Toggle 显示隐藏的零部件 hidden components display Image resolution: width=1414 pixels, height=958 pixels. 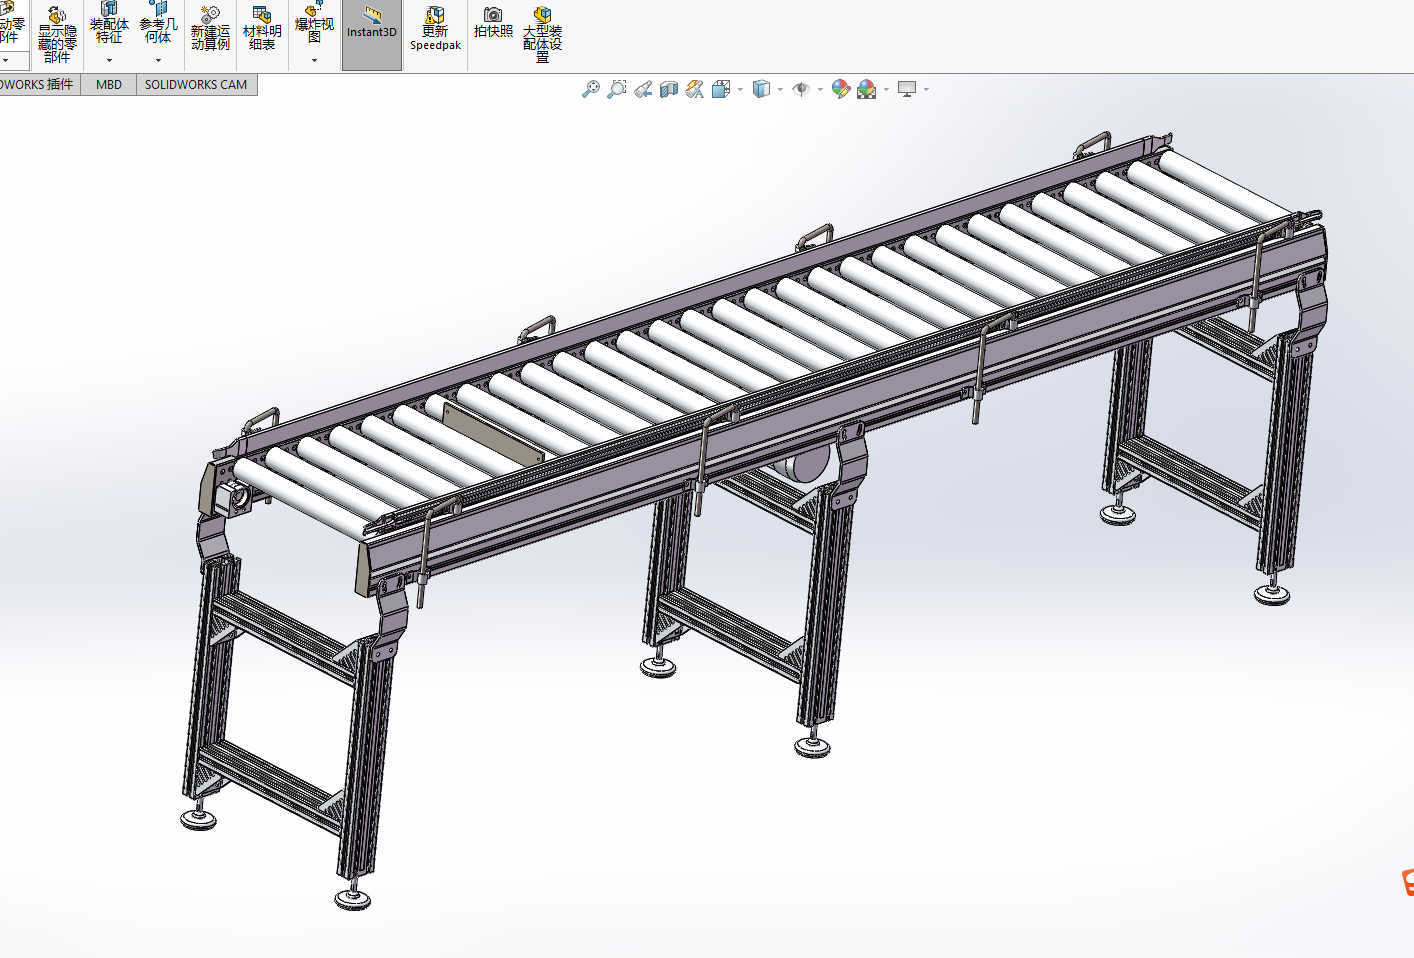coord(57,35)
